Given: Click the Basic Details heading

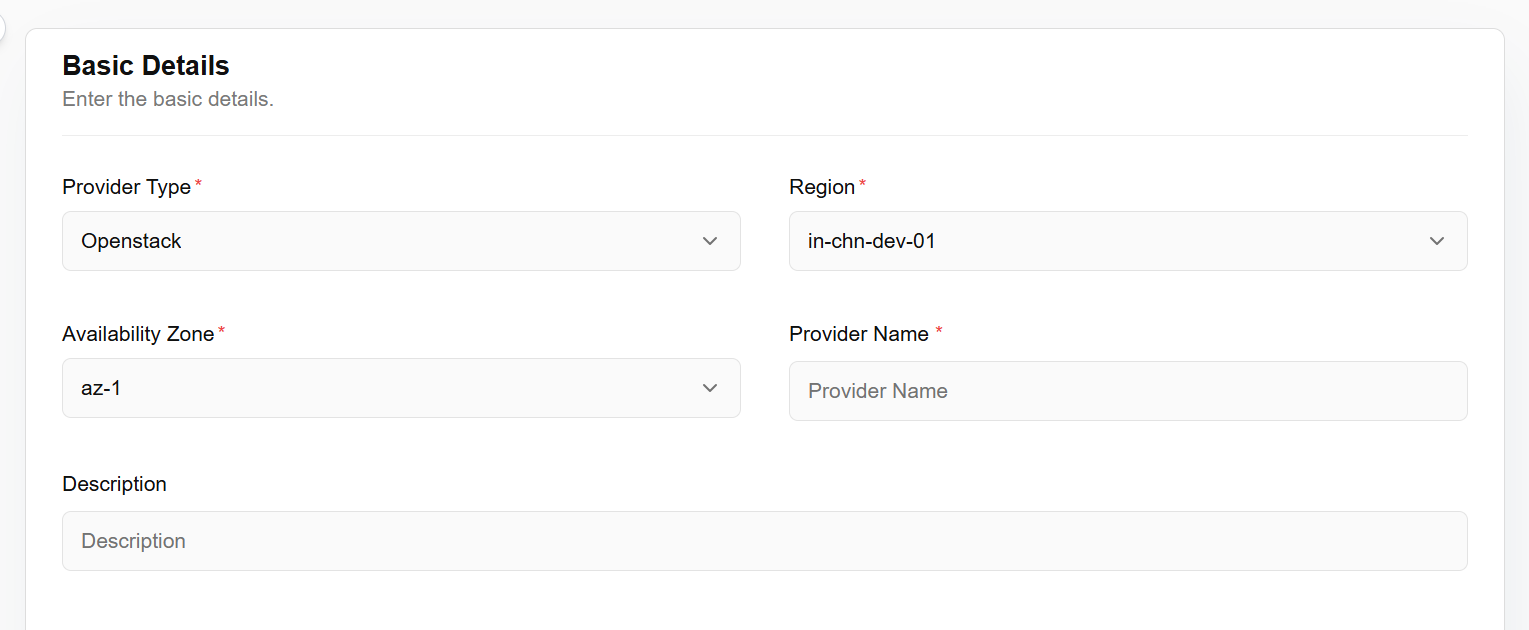Looking at the screenshot, I should [146, 66].
